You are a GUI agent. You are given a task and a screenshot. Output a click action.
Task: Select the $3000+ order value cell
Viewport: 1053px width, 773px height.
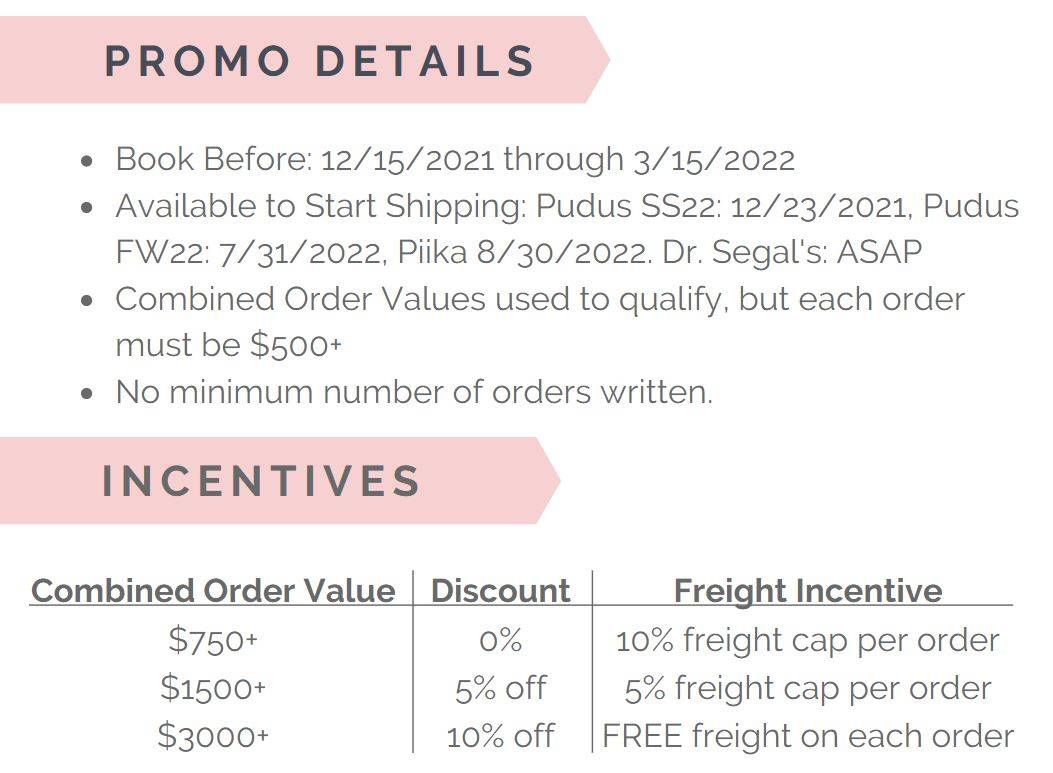(x=214, y=736)
